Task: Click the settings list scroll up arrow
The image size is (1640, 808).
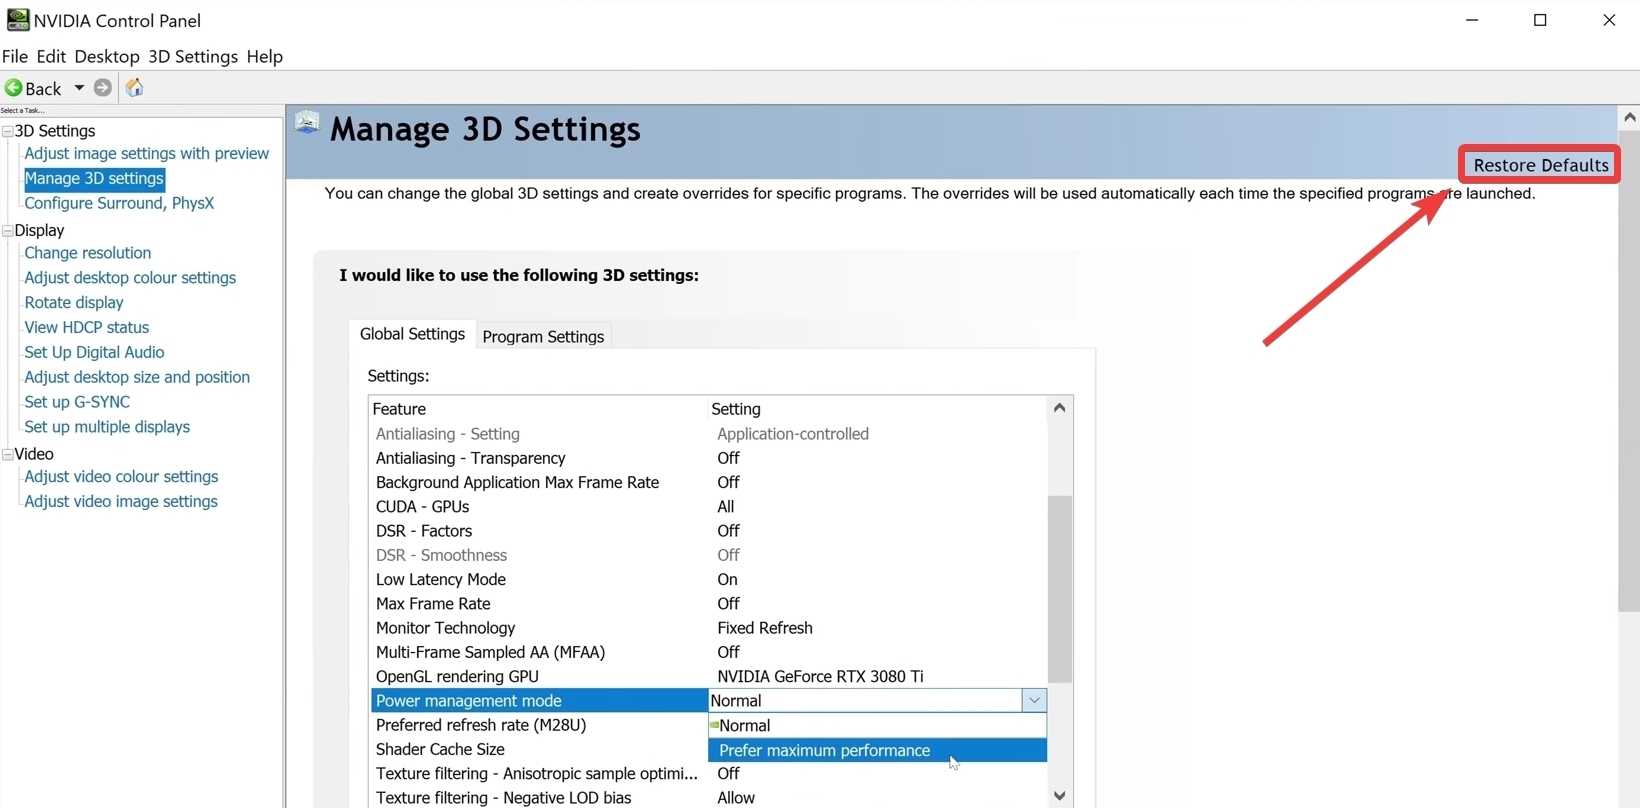Action: coord(1060,408)
